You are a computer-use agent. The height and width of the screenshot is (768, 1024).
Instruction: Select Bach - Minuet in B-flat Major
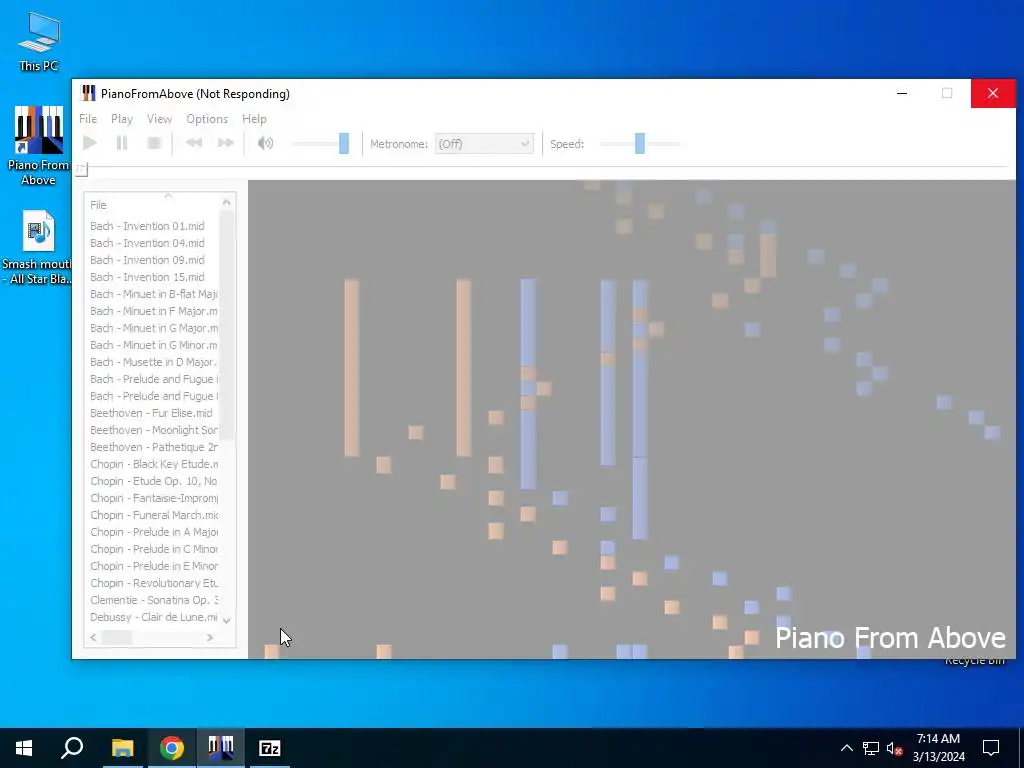(154, 294)
